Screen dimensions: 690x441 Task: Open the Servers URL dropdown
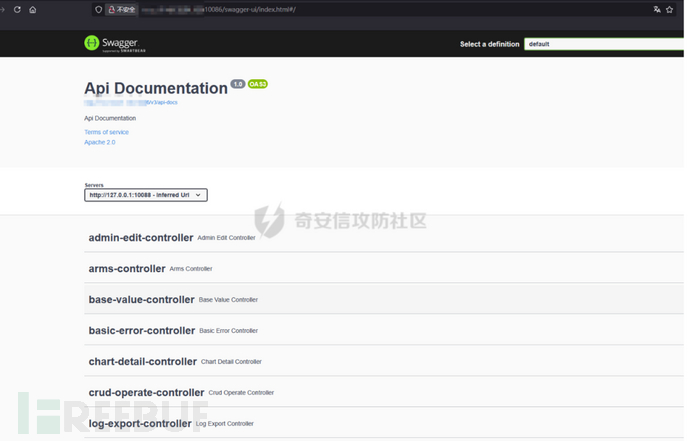(146, 195)
